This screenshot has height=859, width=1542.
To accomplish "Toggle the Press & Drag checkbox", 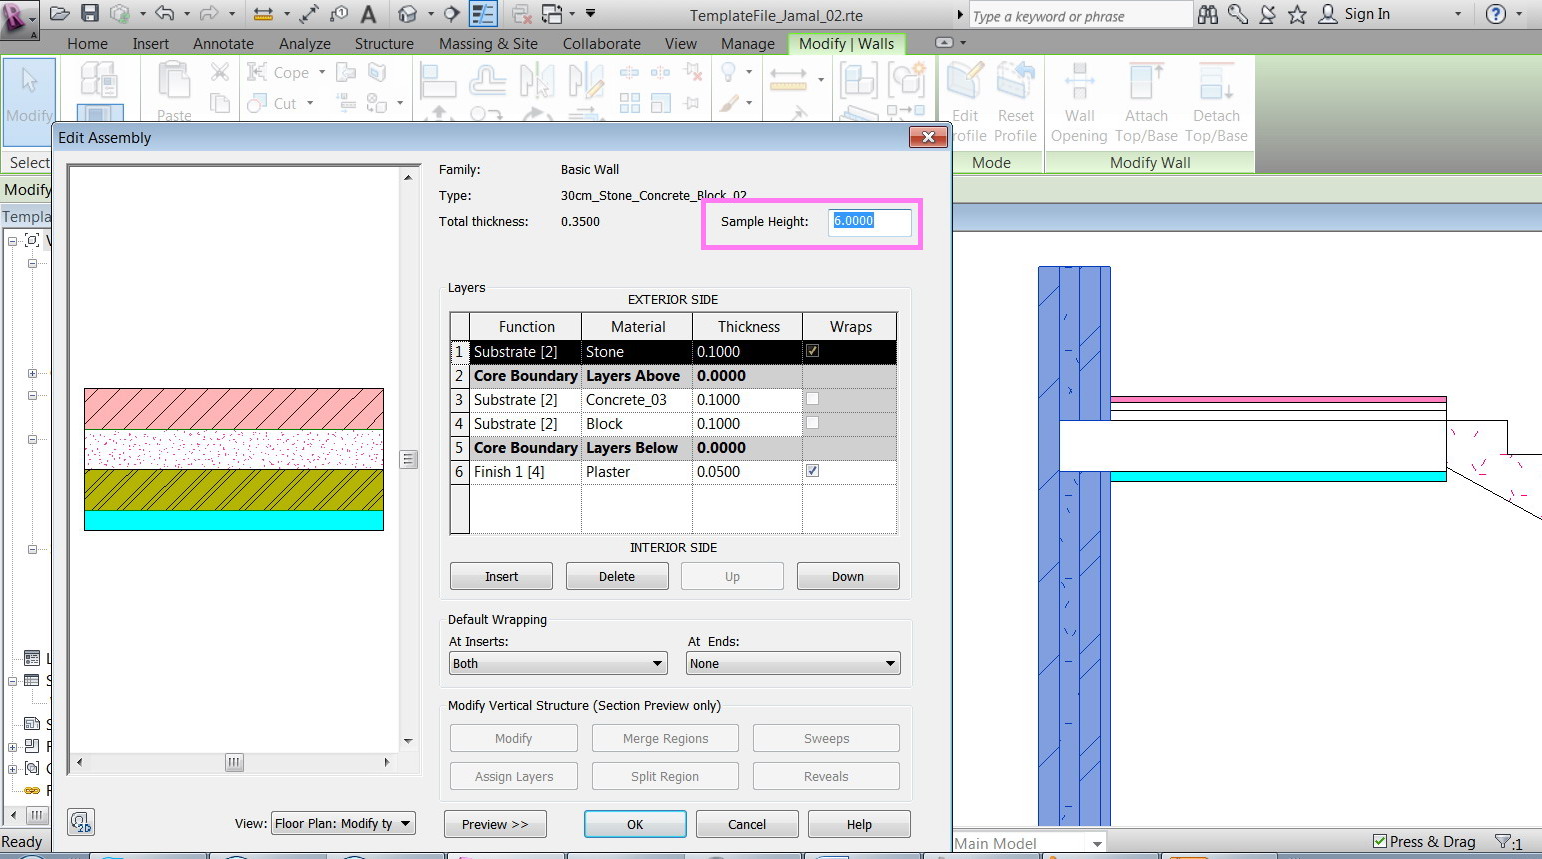I will tap(1380, 842).
